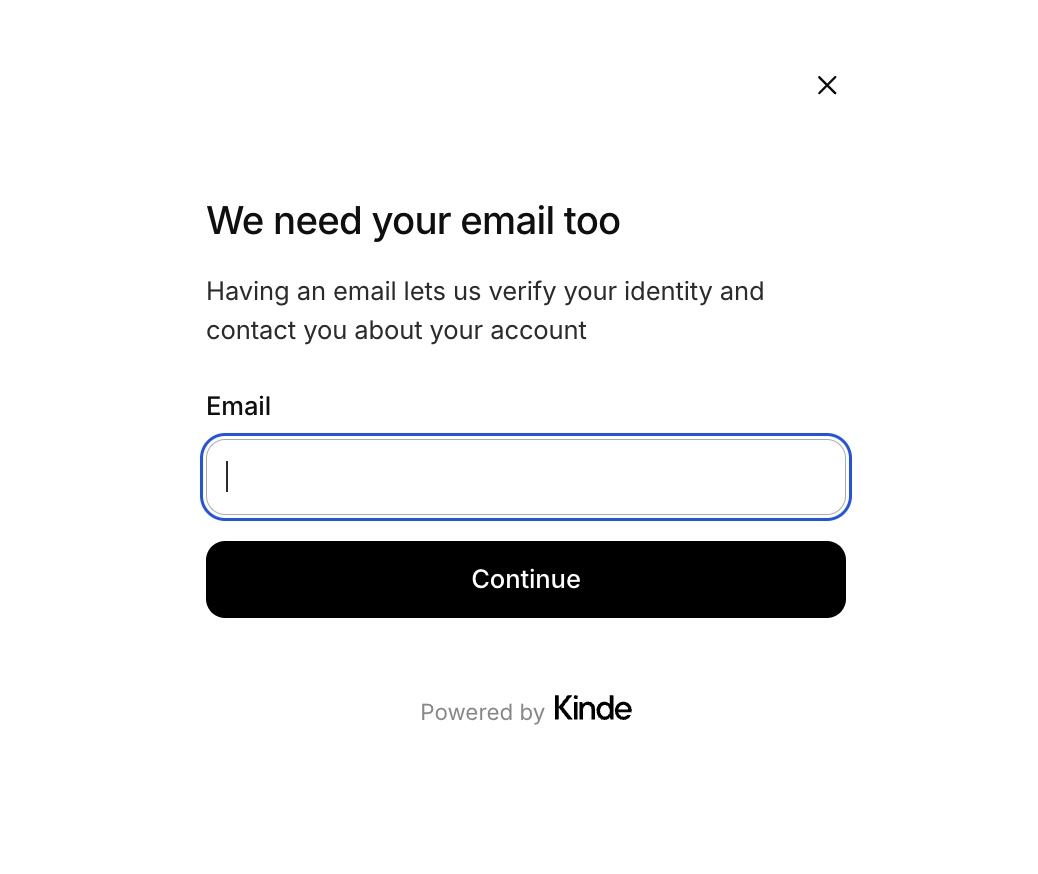Place cursor inside the email text box
The height and width of the screenshot is (874, 1038).
(x=526, y=477)
